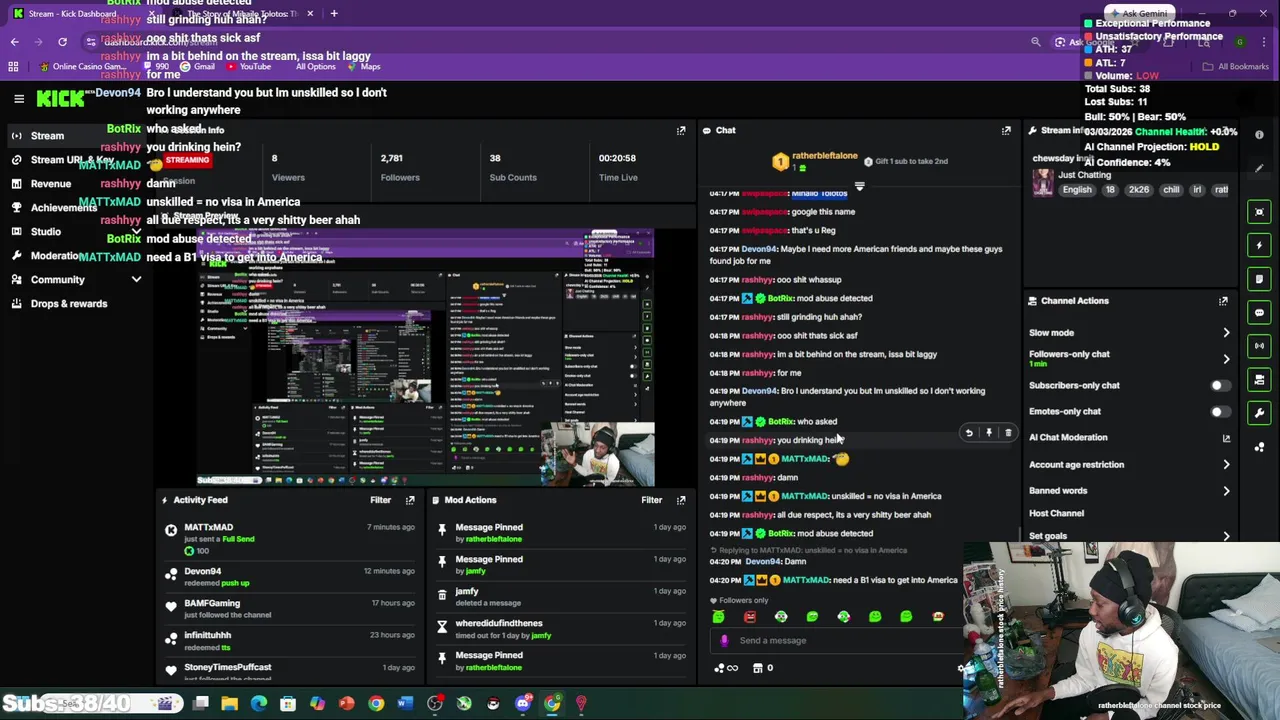This screenshot has height=720, width=1280.
Task: Click BAMFGaming in the Activity Feed
Action: pos(212,604)
